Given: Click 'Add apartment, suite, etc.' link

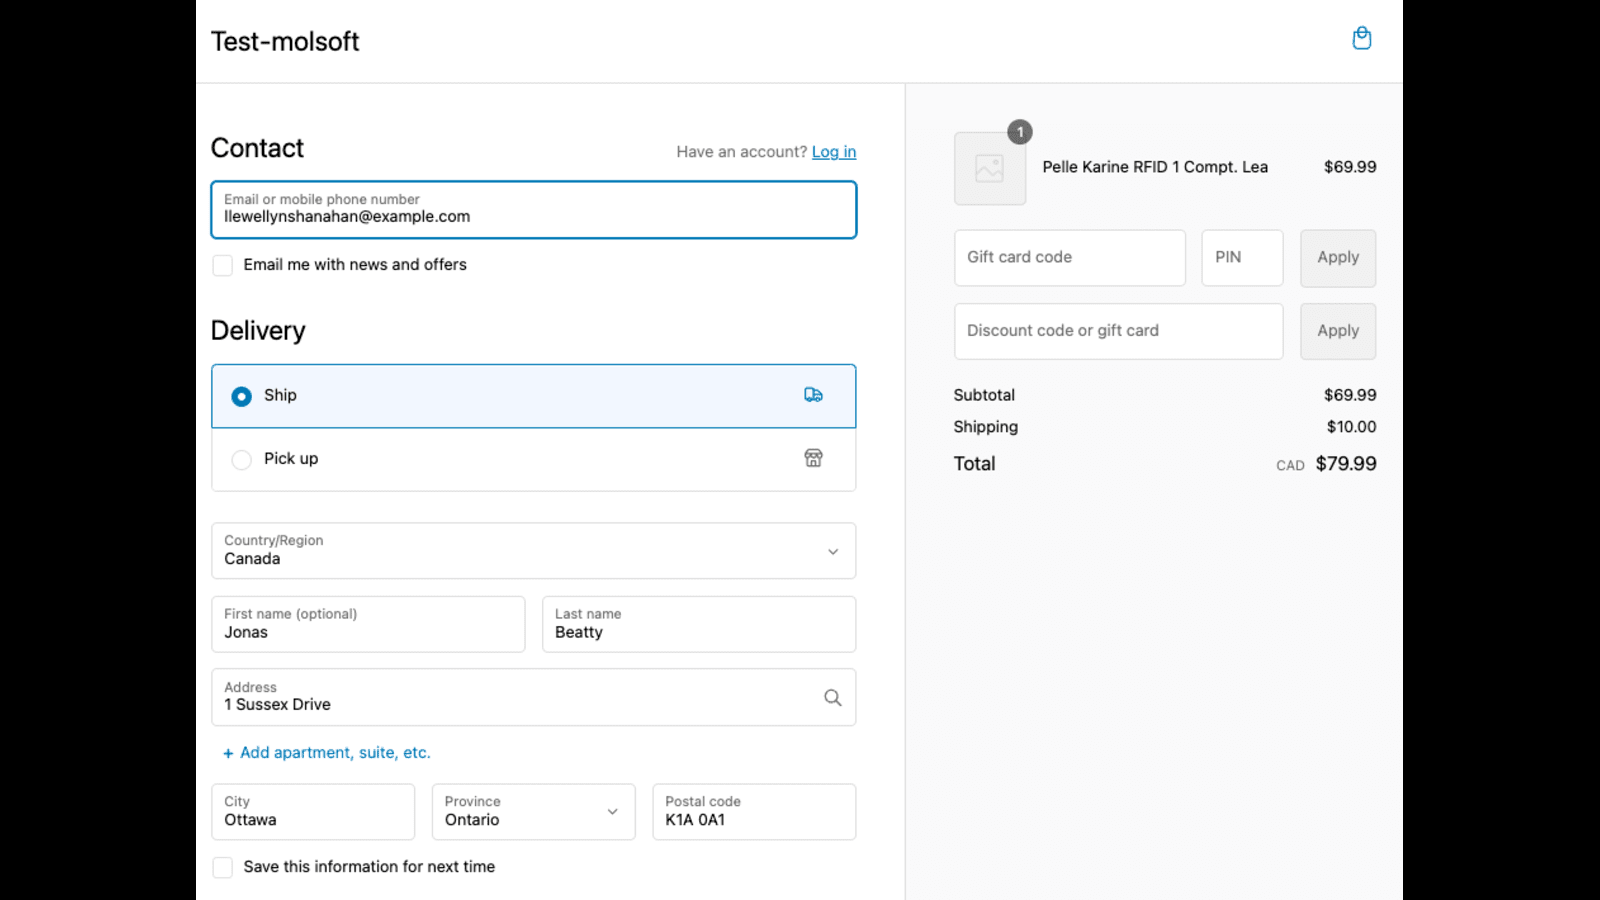Looking at the screenshot, I should click(x=326, y=752).
